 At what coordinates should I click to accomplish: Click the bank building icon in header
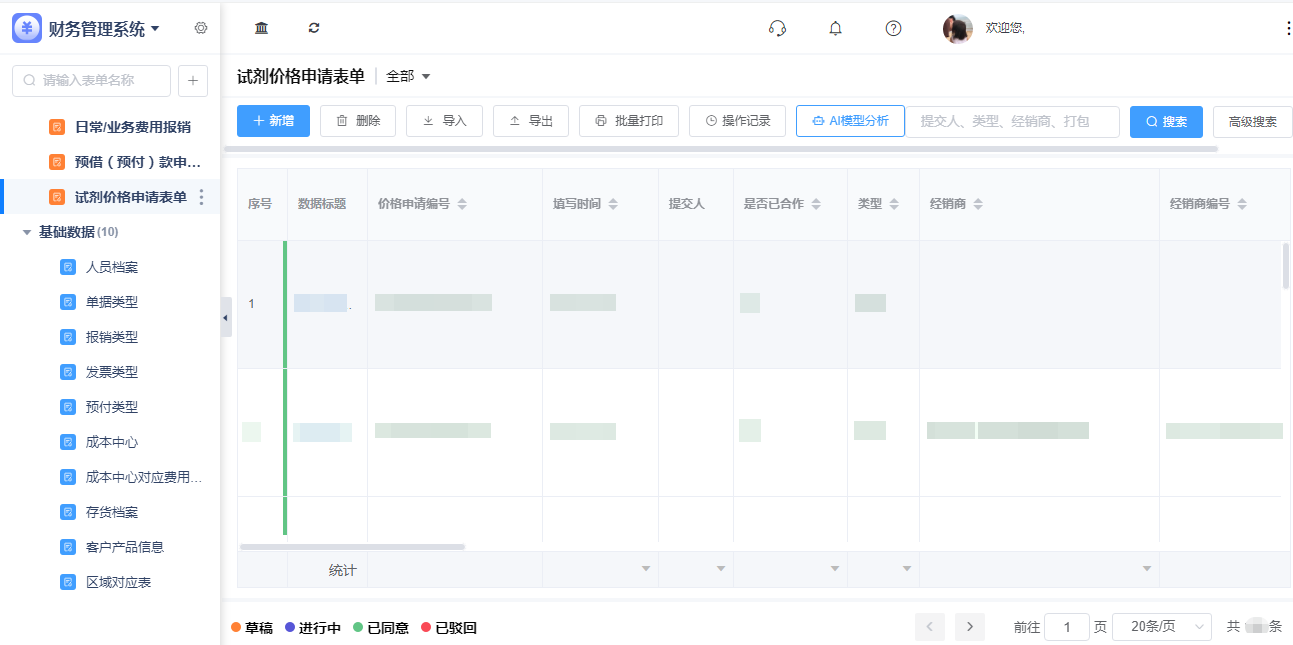[261, 28]
